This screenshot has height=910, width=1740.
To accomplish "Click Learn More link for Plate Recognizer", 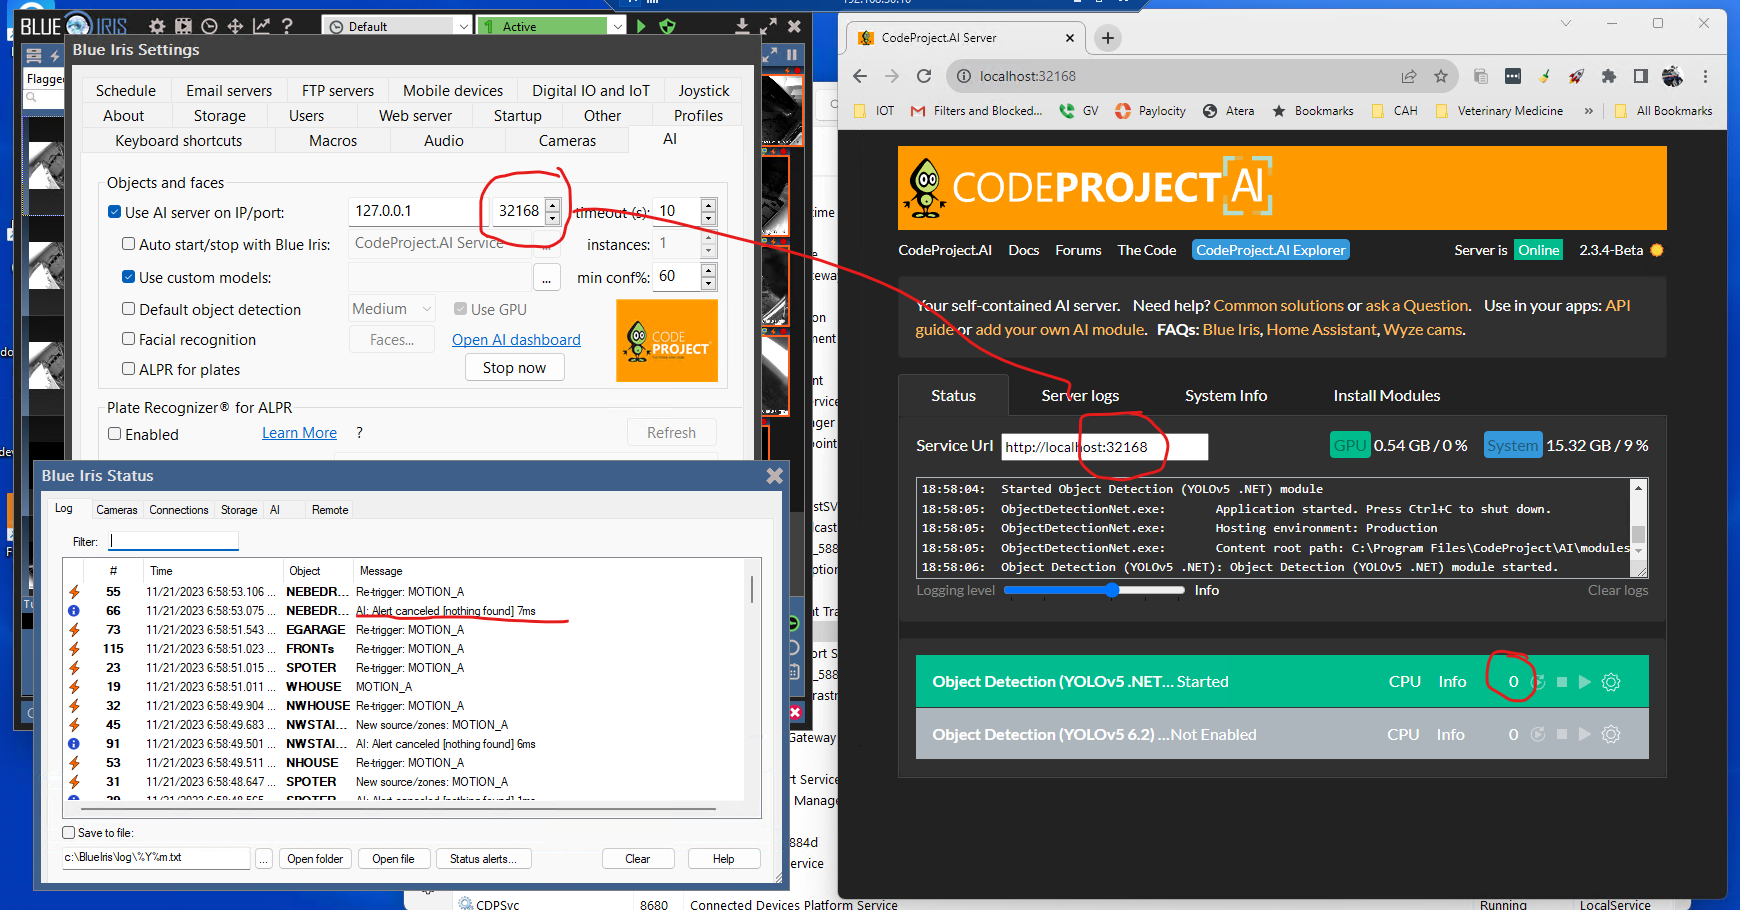I will pyautogui.click(x=299, y=433).
